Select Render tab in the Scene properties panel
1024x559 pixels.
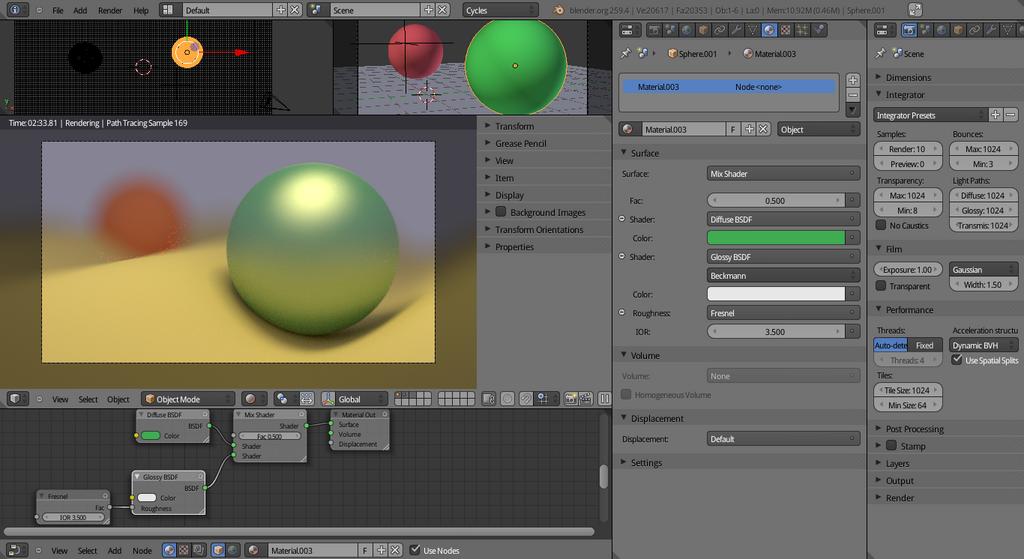click(x=909, y=29)
